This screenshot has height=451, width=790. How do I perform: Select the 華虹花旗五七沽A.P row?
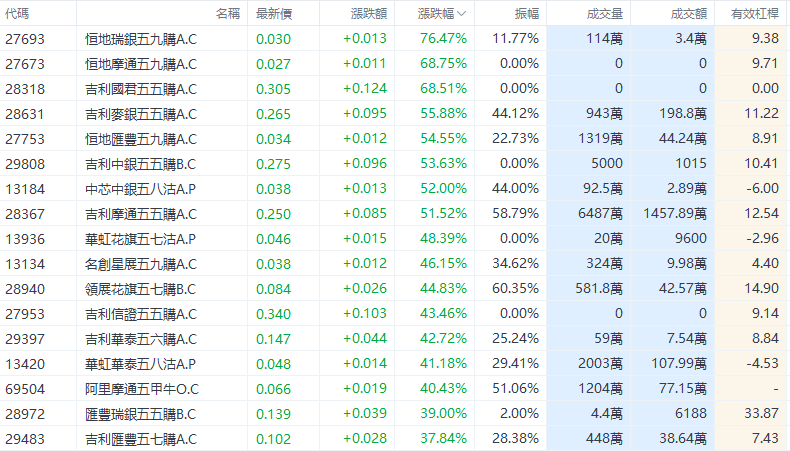coord(141,238)
